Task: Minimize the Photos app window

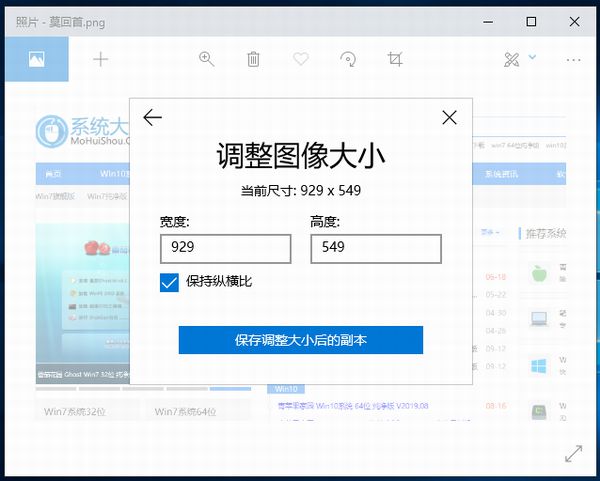Action: (485, 21)
